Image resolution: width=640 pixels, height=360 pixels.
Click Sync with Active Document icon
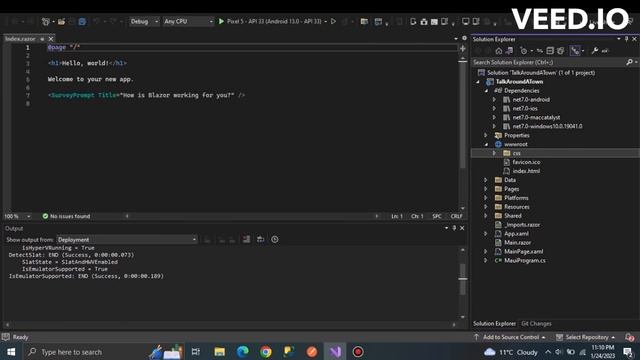click(540, 51)
